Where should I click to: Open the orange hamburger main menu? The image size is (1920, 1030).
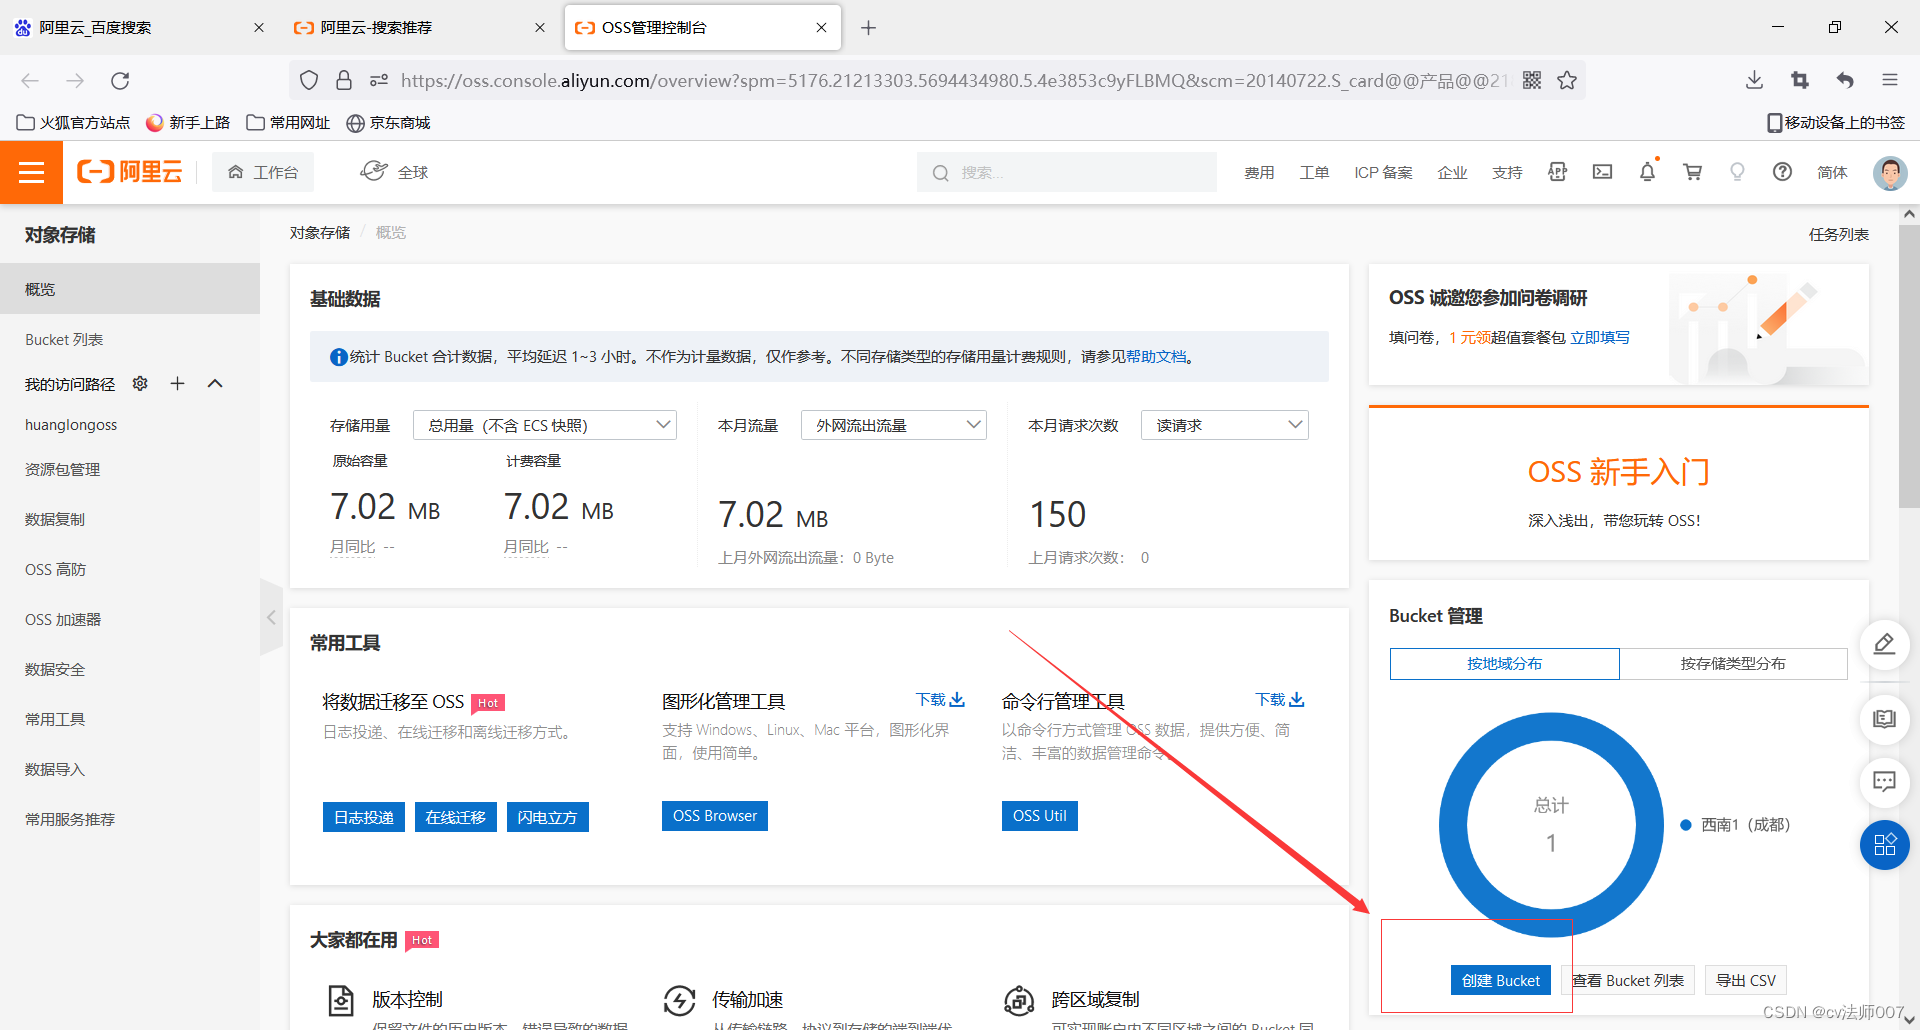(31, 172)
